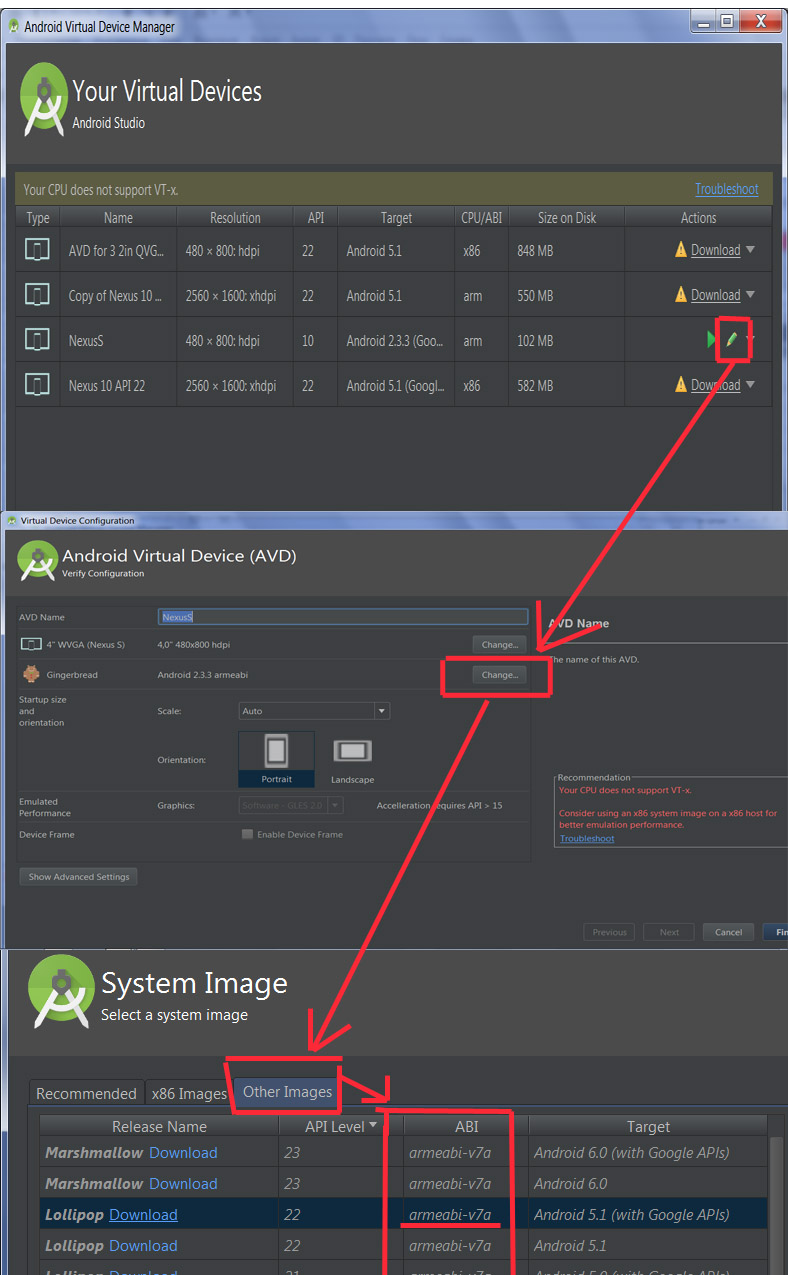Switch to the x86 Images tab
Screen dimensions: 788x1275
point(188,1093)
